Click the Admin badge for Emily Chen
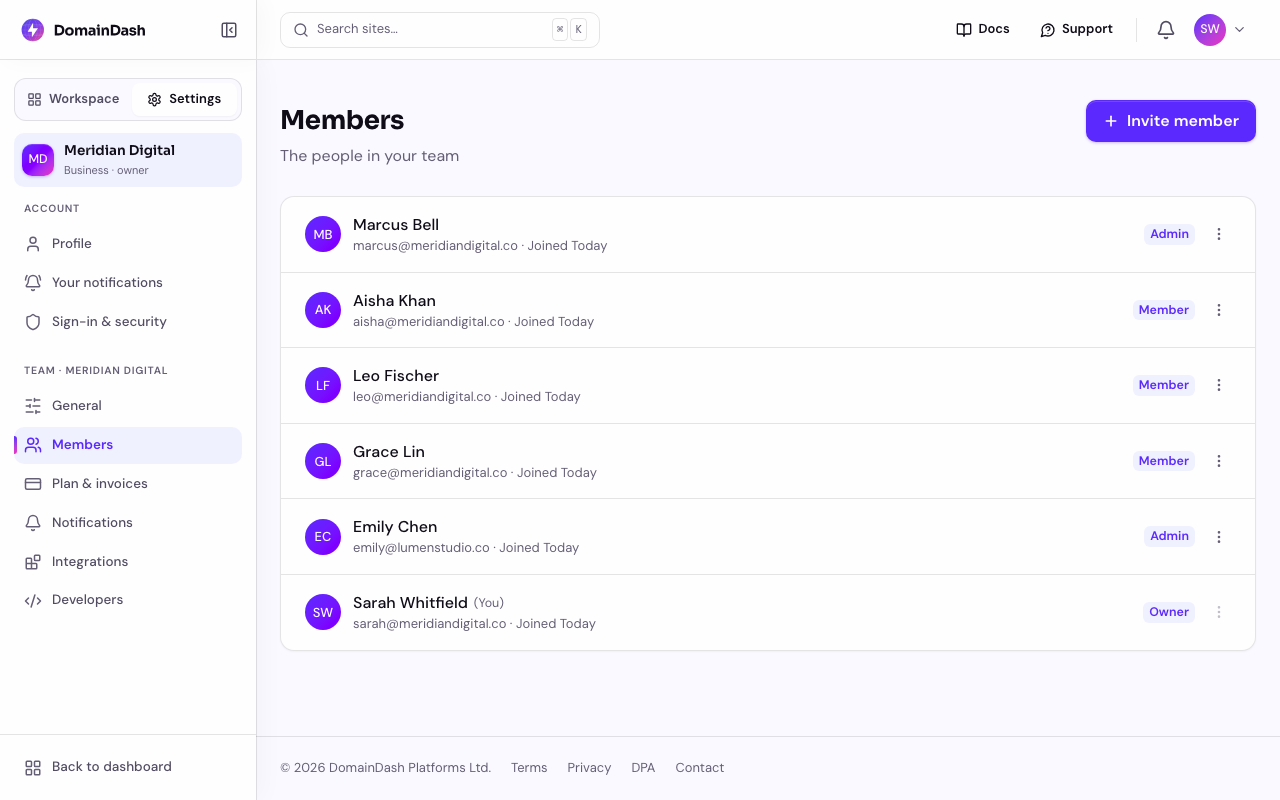Image resolution: width=1280 pixels, height=800 pixels. (x=1169, y=536)
